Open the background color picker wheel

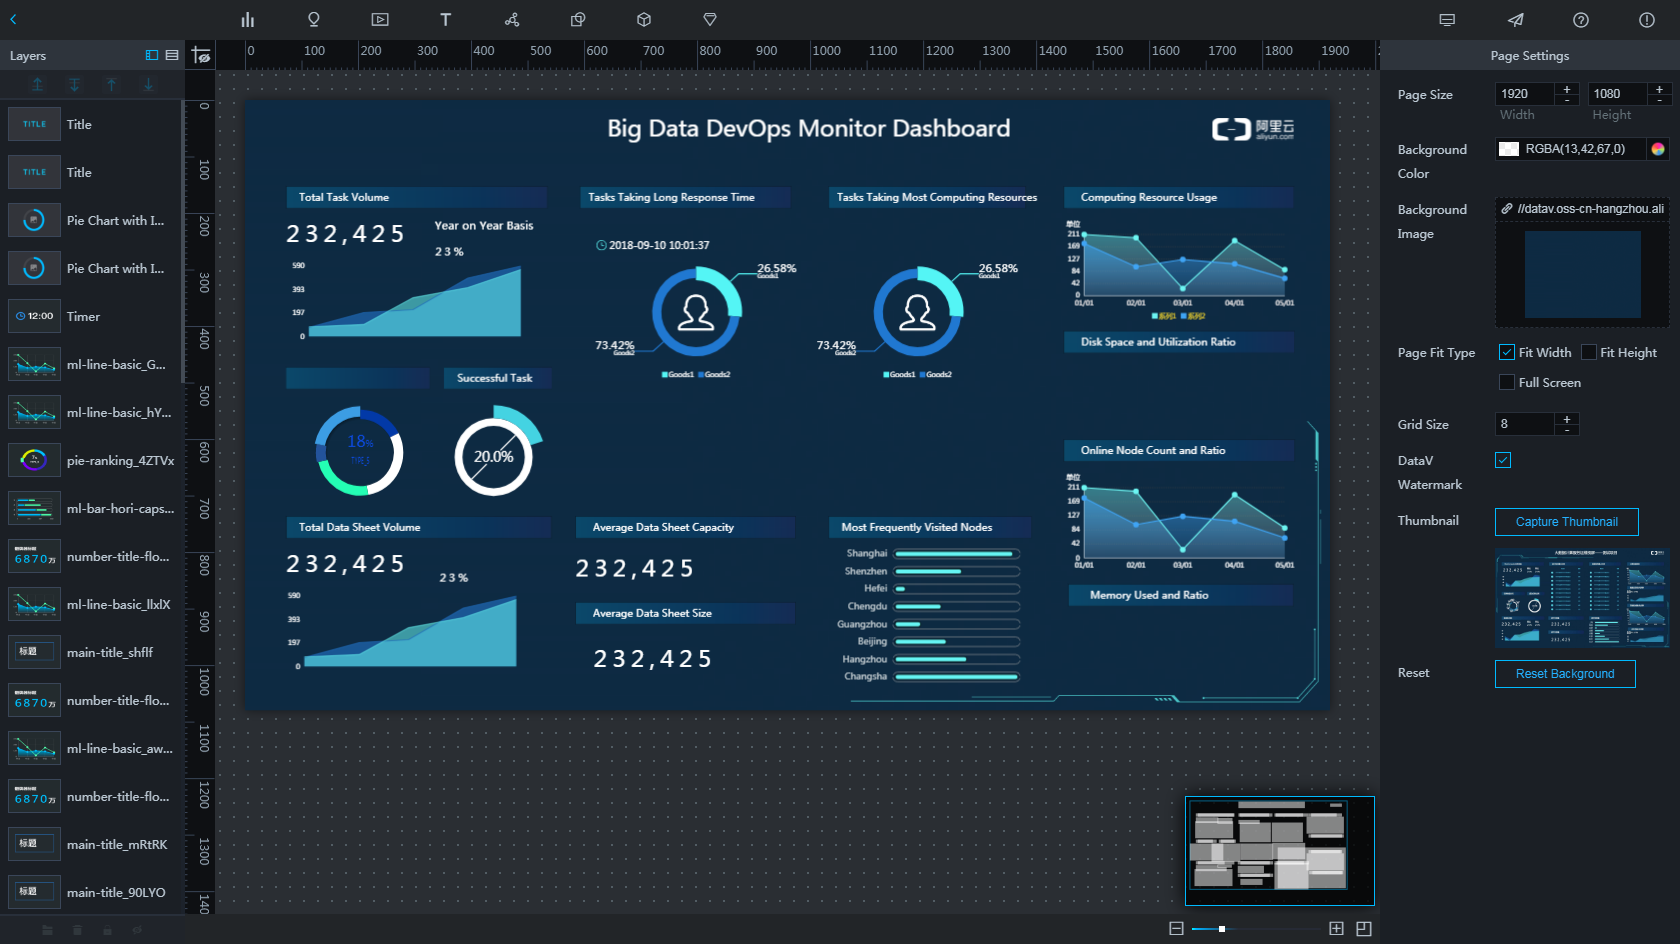(x=1658, y=149)
